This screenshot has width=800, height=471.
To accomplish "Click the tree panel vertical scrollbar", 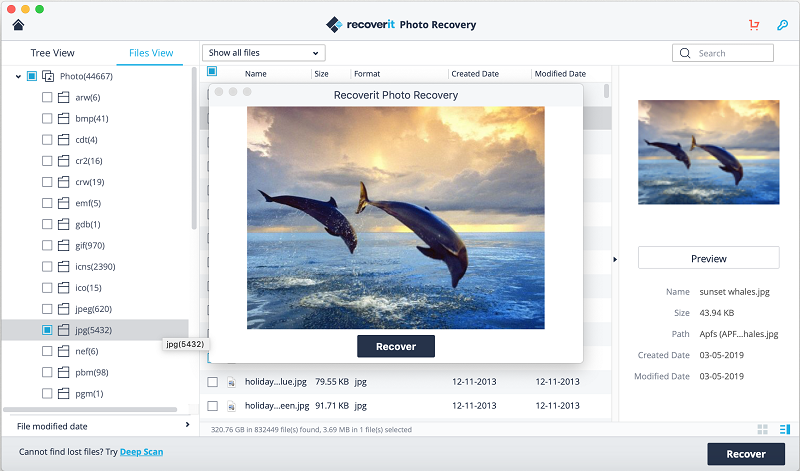I will tap(194, 148).
